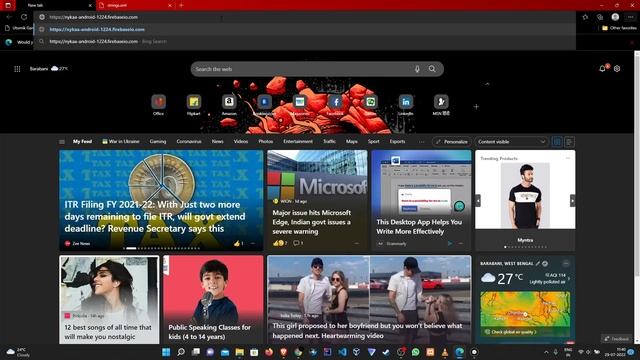
Task: Open the collections icon in toolbar
Action: tap(600, 17)
